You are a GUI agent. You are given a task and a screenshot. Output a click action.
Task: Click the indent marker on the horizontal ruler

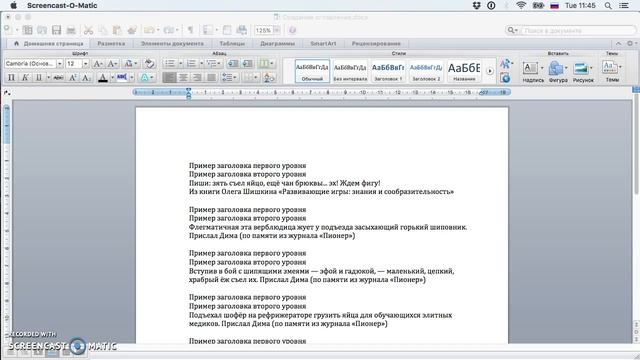188,93
